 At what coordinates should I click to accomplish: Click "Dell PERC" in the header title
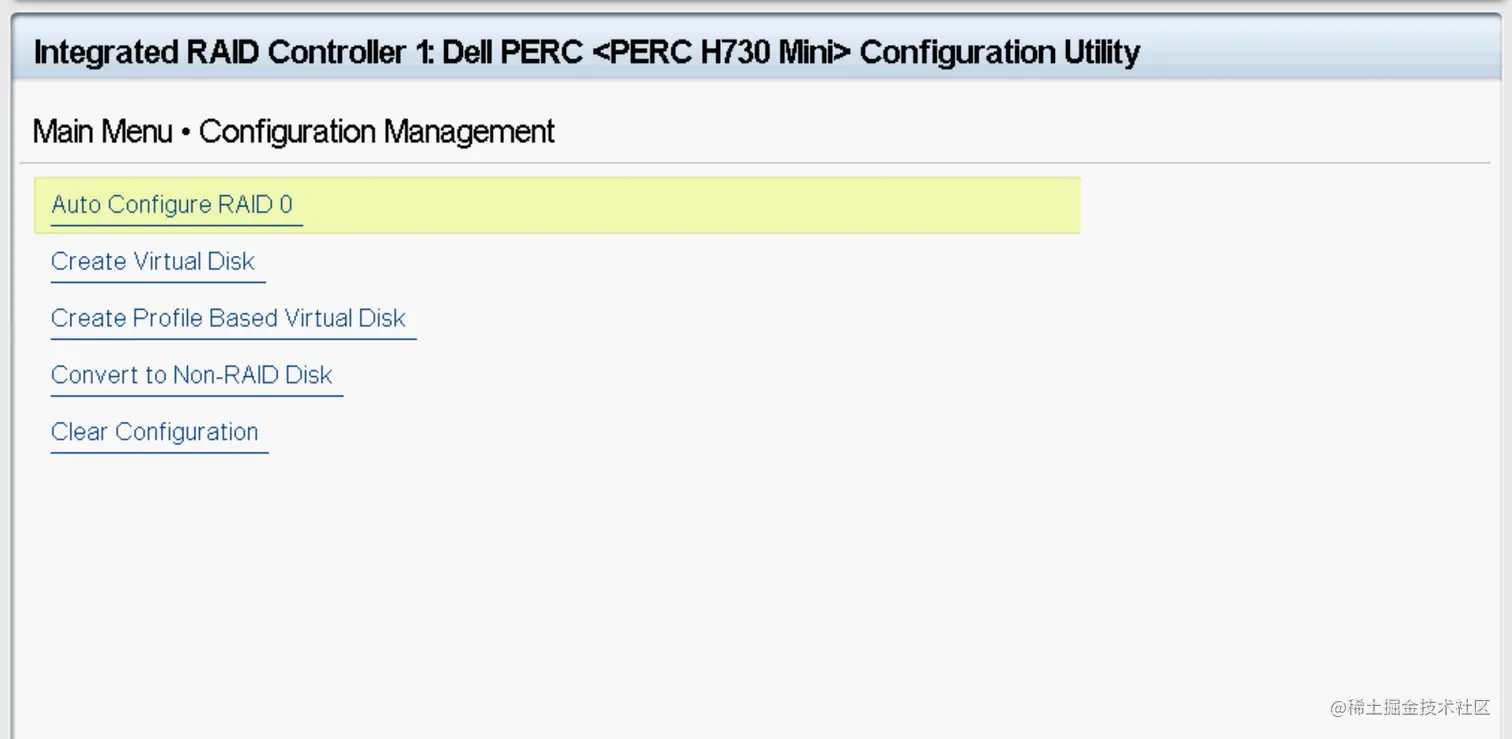512,52
